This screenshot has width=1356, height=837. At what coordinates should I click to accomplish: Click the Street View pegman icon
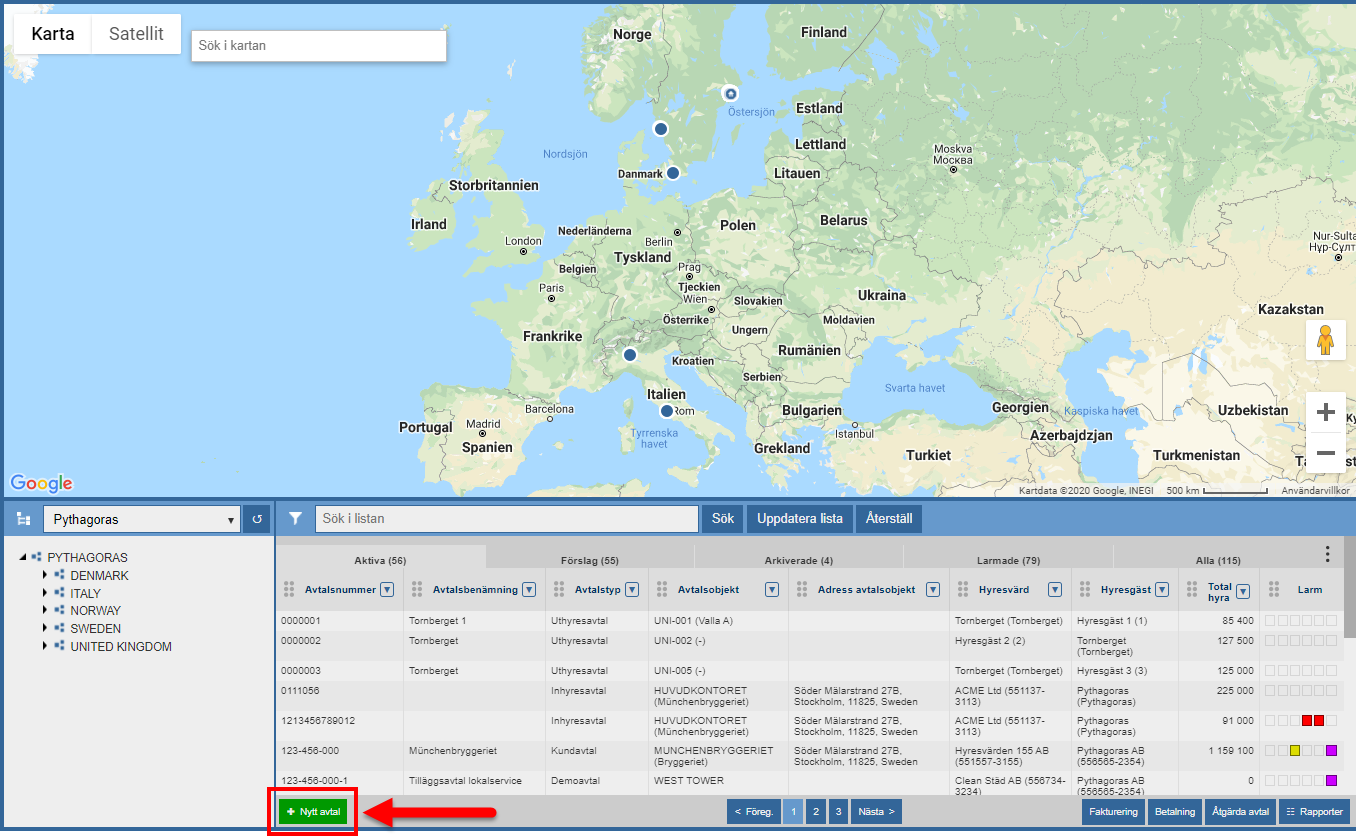point(1325,340)
